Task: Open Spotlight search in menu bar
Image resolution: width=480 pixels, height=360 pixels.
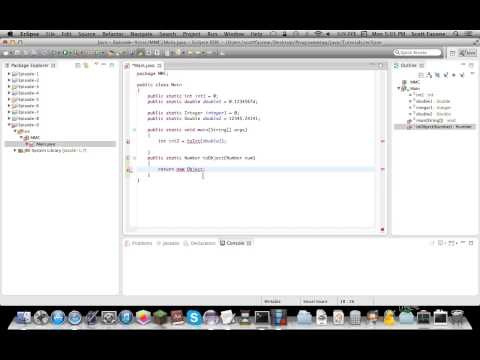Action: coord(456,34)
